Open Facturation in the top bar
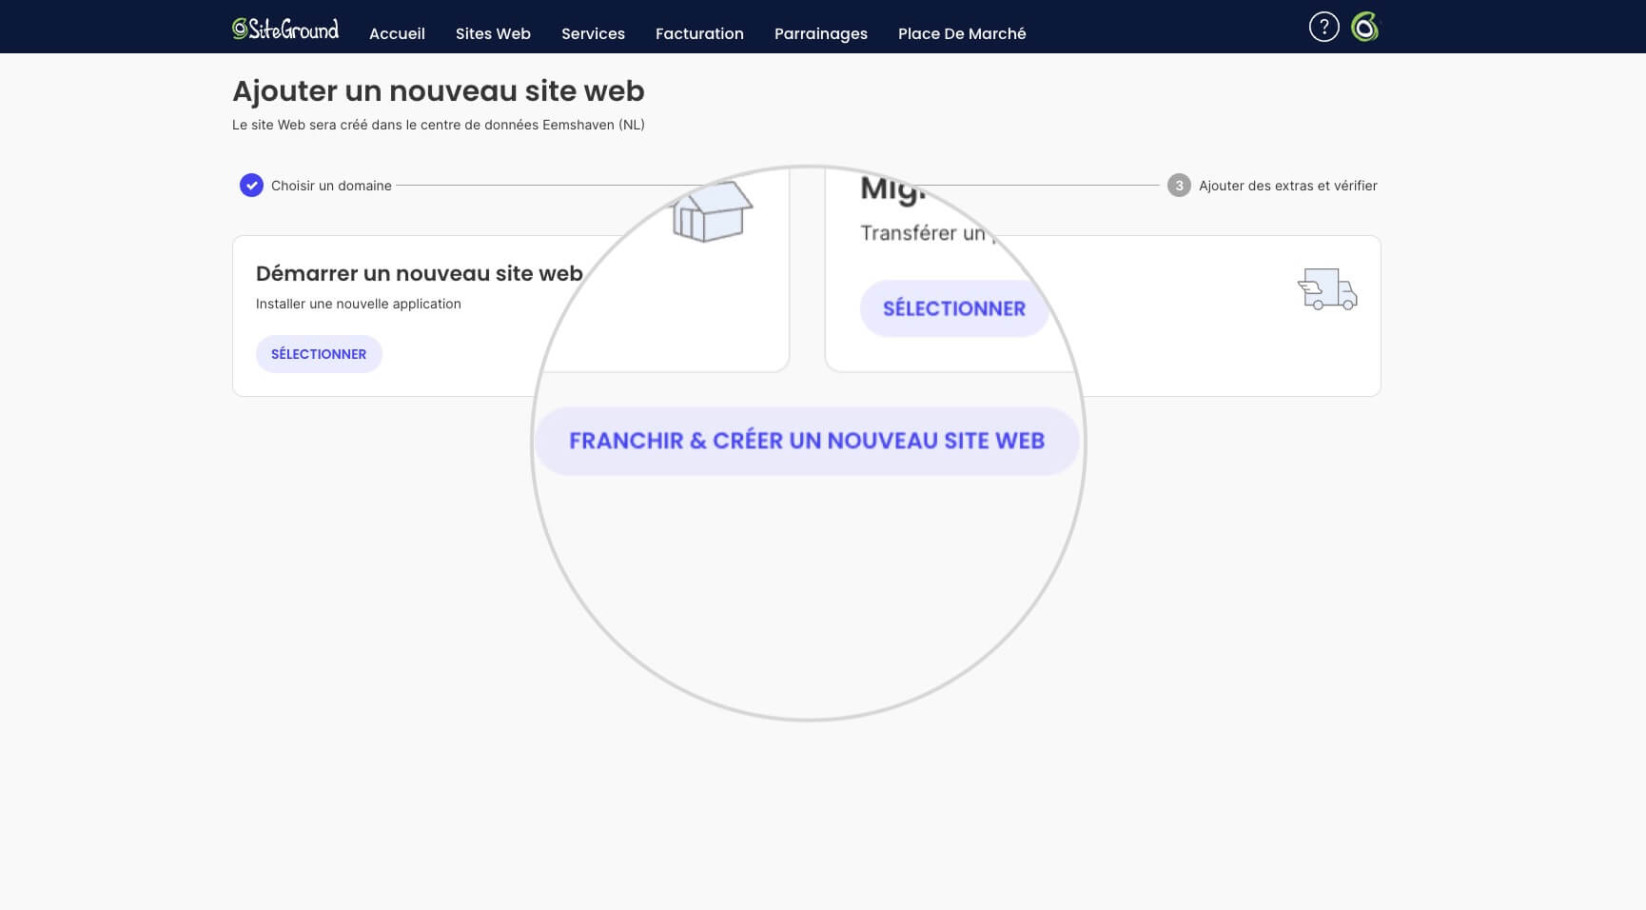Viewport: 1646px width, 910px height. pyautogui.click(x=699, y=33)
